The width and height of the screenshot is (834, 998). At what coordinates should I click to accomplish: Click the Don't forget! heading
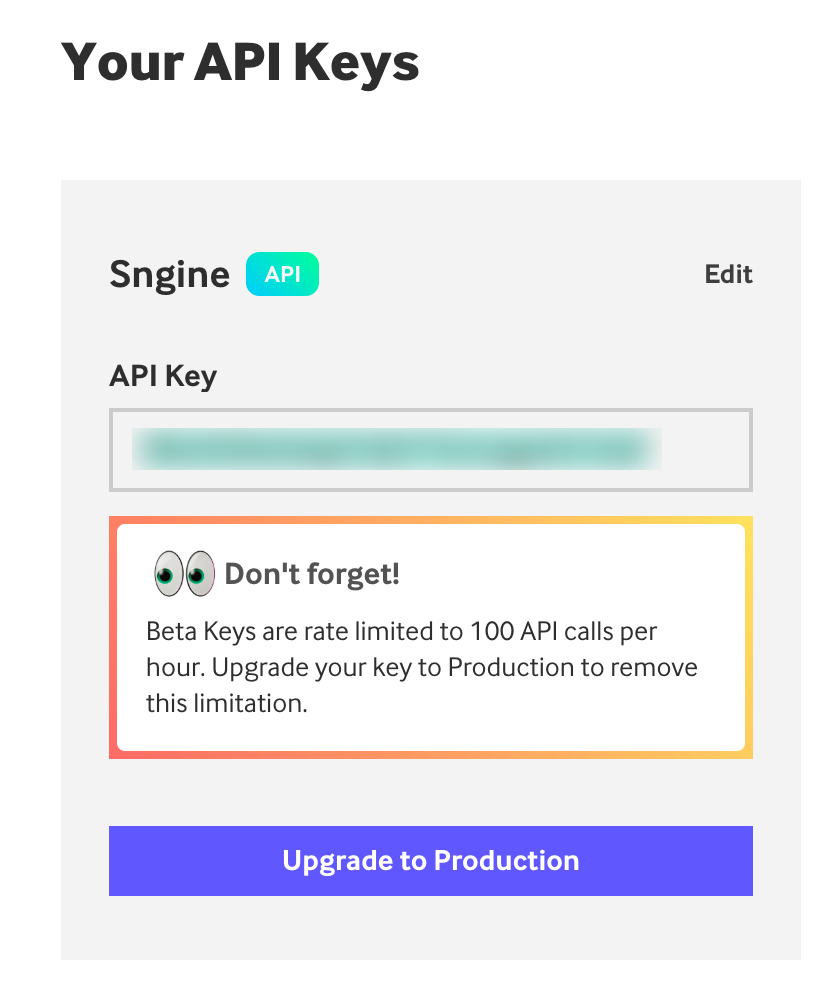[312, 574]
